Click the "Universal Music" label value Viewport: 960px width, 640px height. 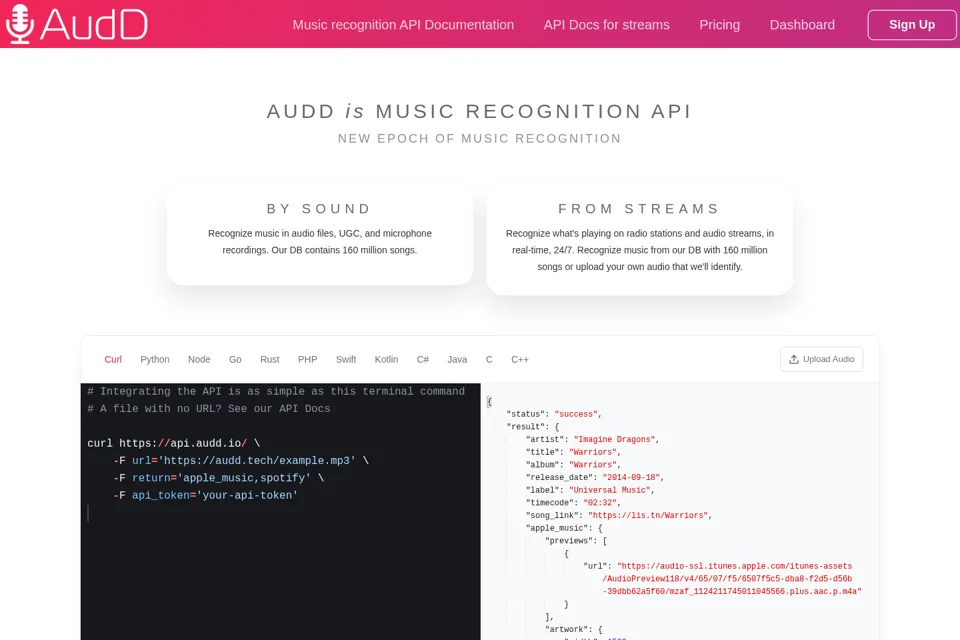[610, 490]
